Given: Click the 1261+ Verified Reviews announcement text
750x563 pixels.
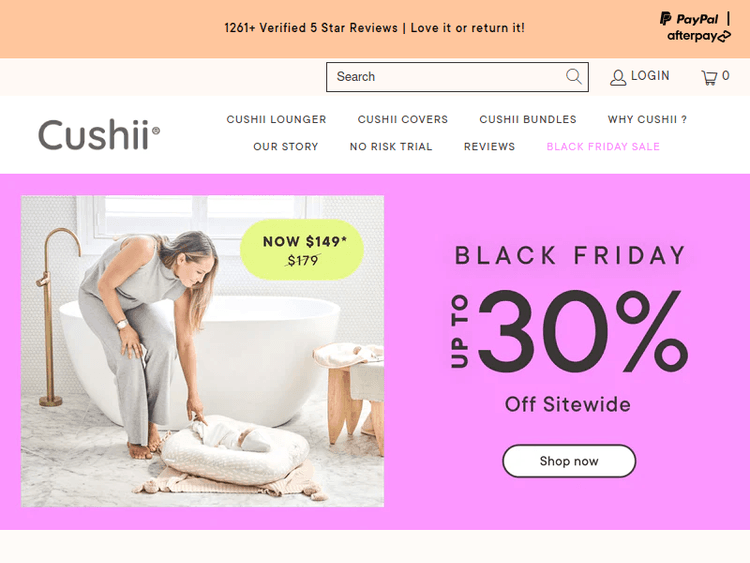Looking at the screenshot, I should (375, 28).
